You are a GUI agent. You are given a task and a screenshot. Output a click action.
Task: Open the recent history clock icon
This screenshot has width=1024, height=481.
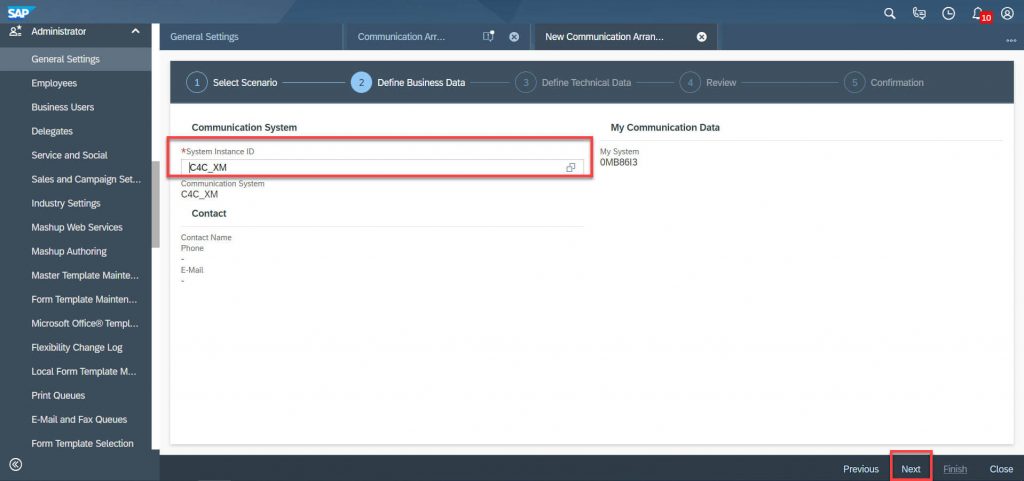pyautogui.click(x=948, y=13)
